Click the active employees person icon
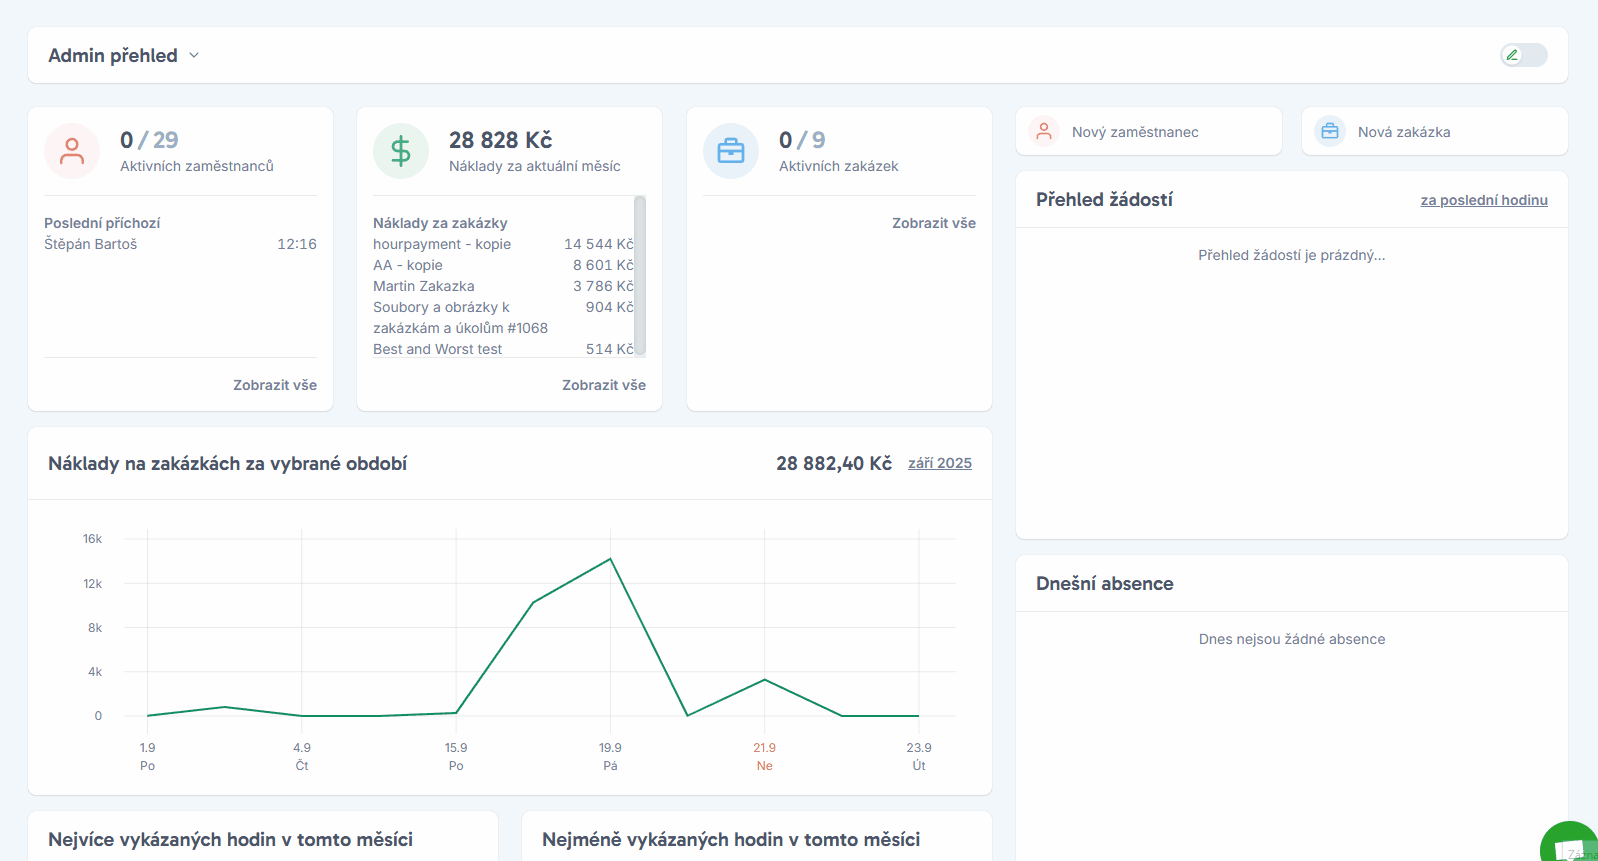The width and height of the screenshot is (1598, 861). [72, 151]
